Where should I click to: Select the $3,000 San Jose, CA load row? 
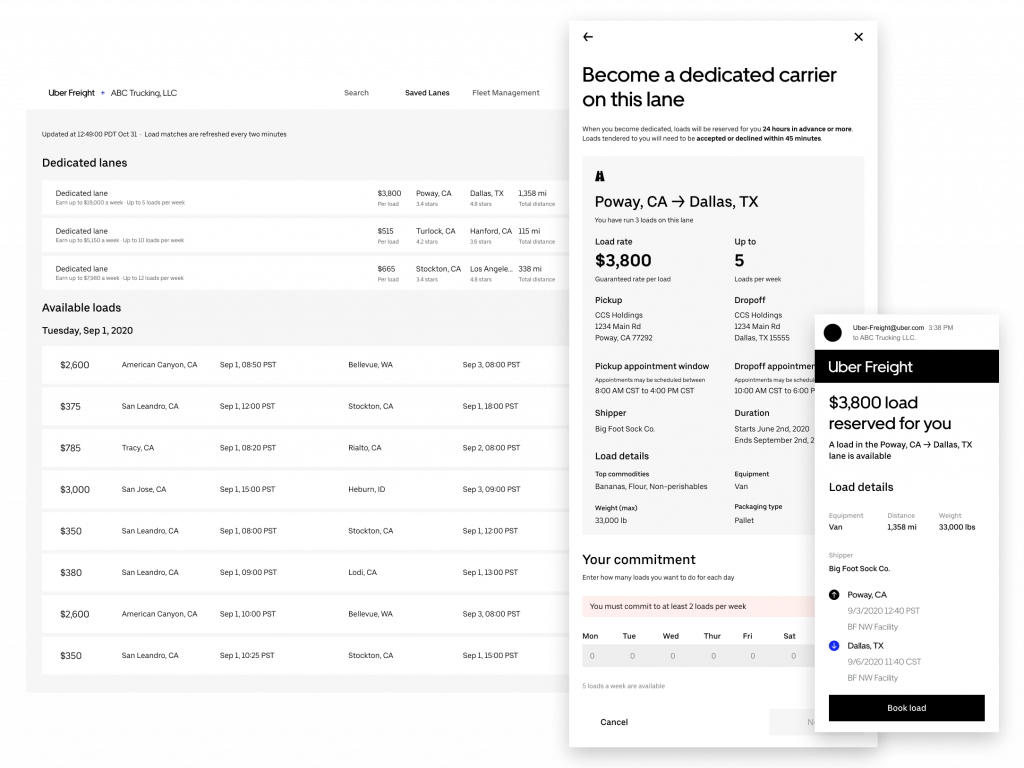(x=305, y=489)
